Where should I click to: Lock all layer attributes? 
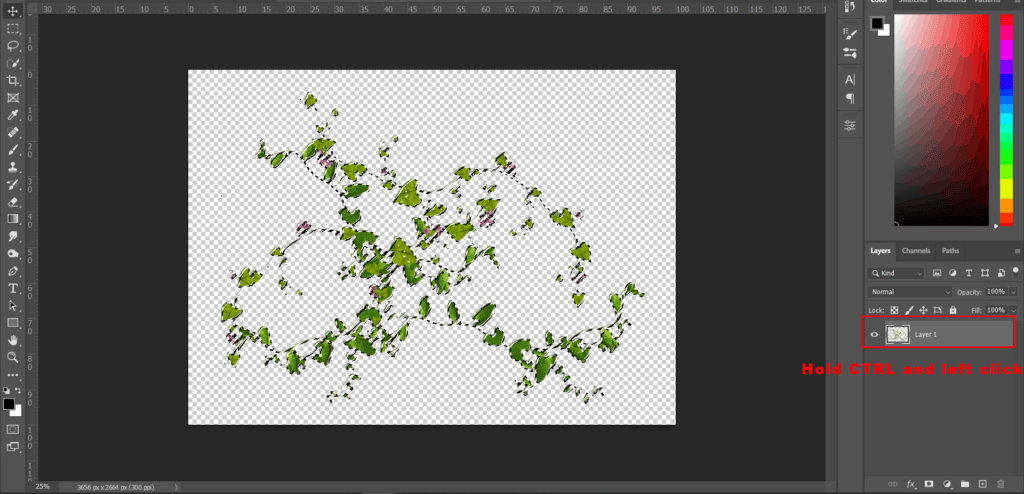(x=953, y=310)
